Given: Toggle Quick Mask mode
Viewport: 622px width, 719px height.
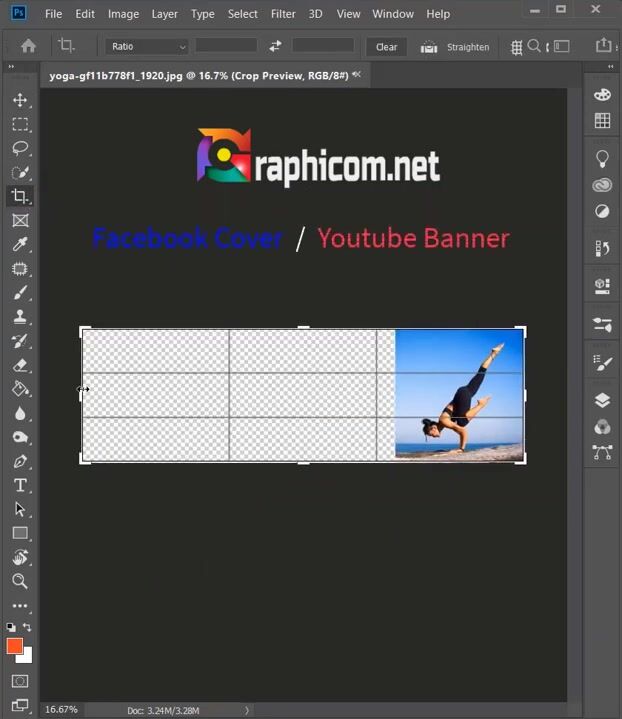Looking at the screenshot, I should click(20, 681).
